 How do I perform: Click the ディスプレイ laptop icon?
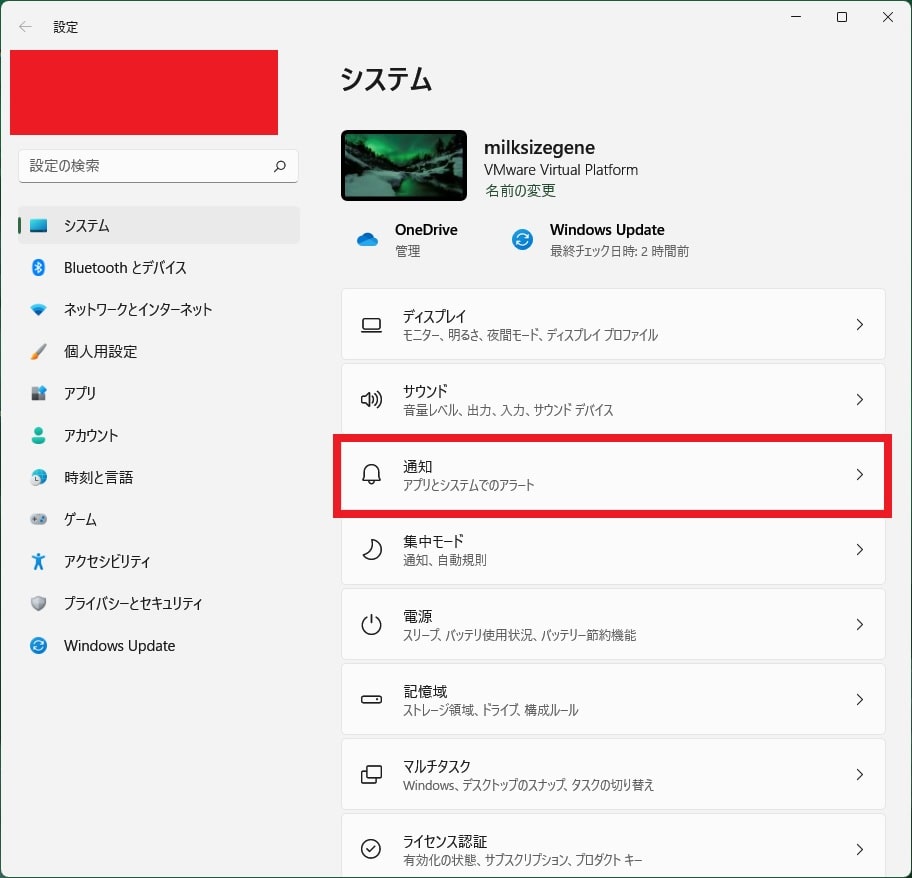click(x=371, y=325)
